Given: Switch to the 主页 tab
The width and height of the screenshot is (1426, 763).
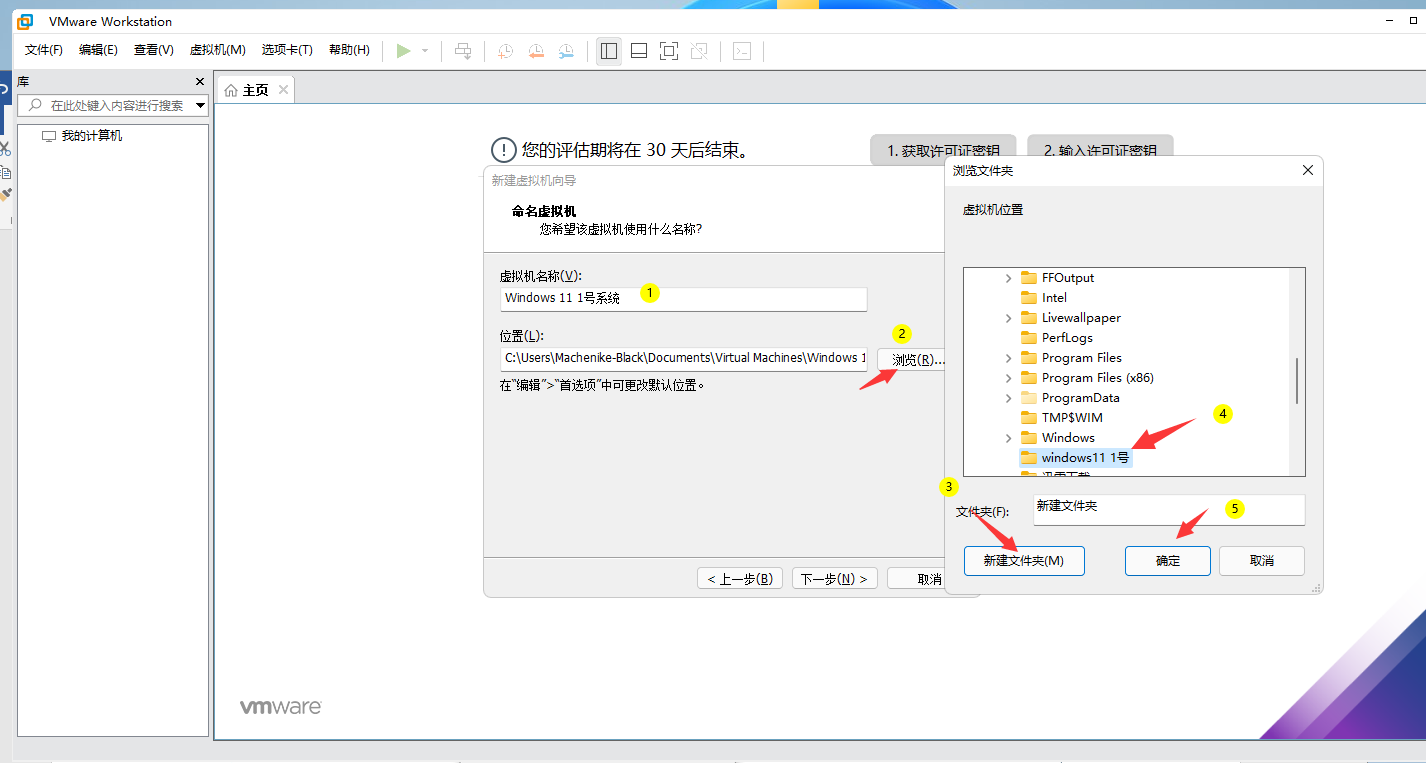Looking at the screenshot, I should point(256,90).
